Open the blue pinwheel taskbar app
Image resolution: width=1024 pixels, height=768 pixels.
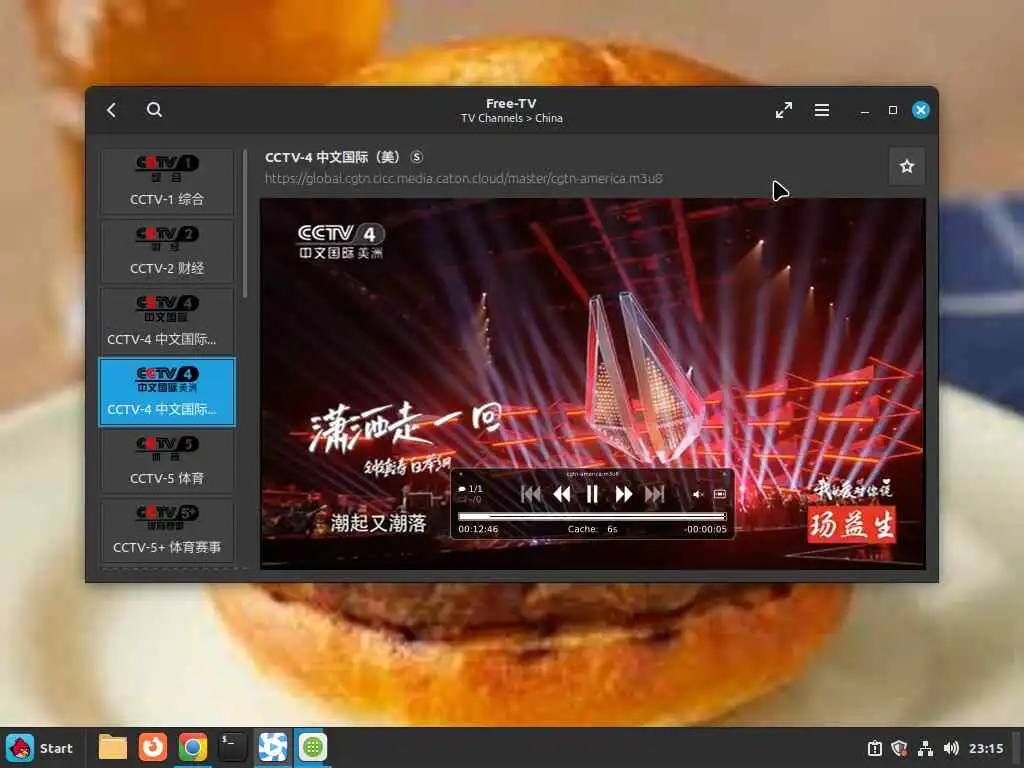tap(272, 748)
